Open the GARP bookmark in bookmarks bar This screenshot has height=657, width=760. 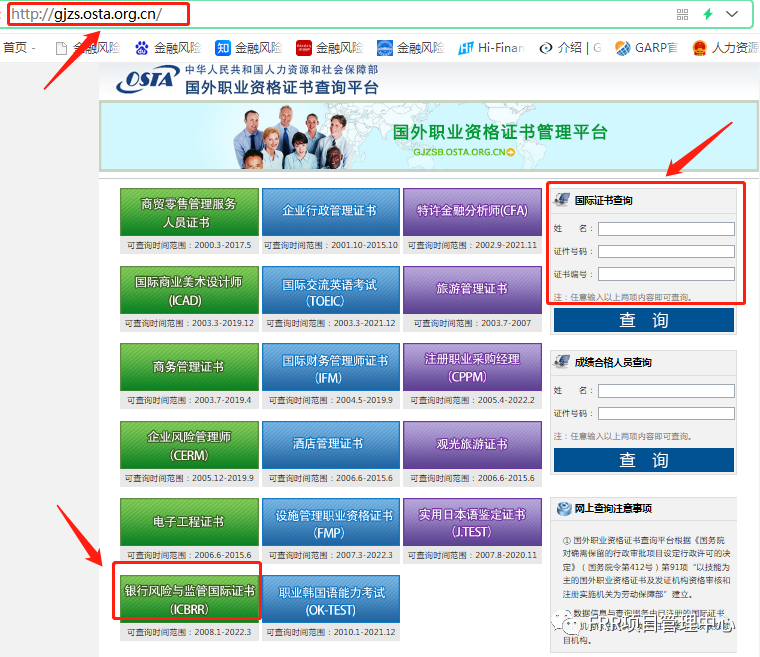click(x=645, y=47)
